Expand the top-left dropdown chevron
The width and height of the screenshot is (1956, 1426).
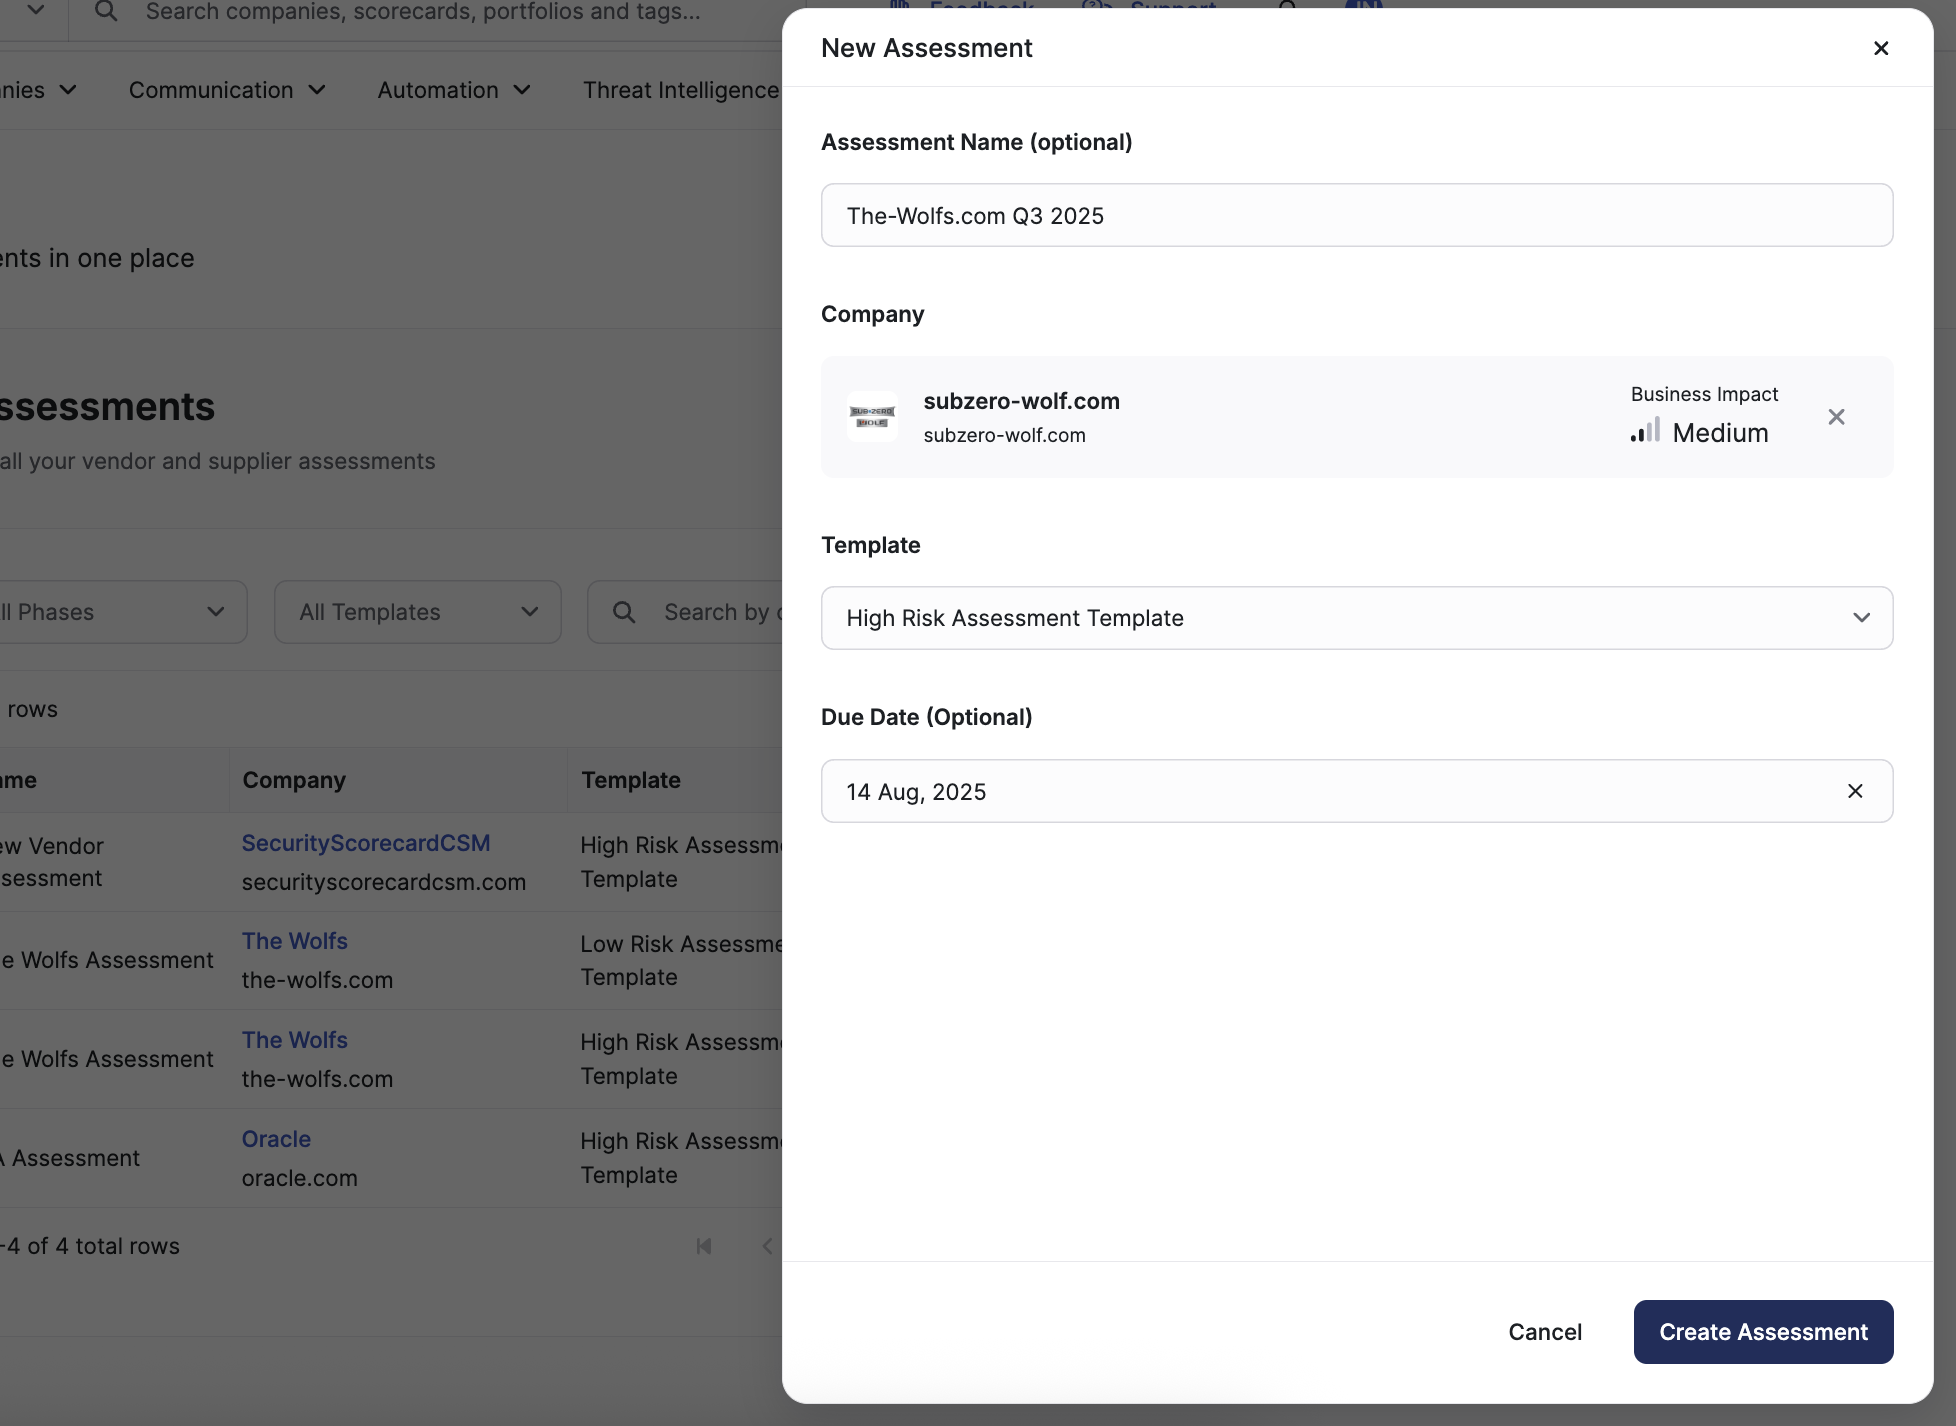(x=35, y=11)
